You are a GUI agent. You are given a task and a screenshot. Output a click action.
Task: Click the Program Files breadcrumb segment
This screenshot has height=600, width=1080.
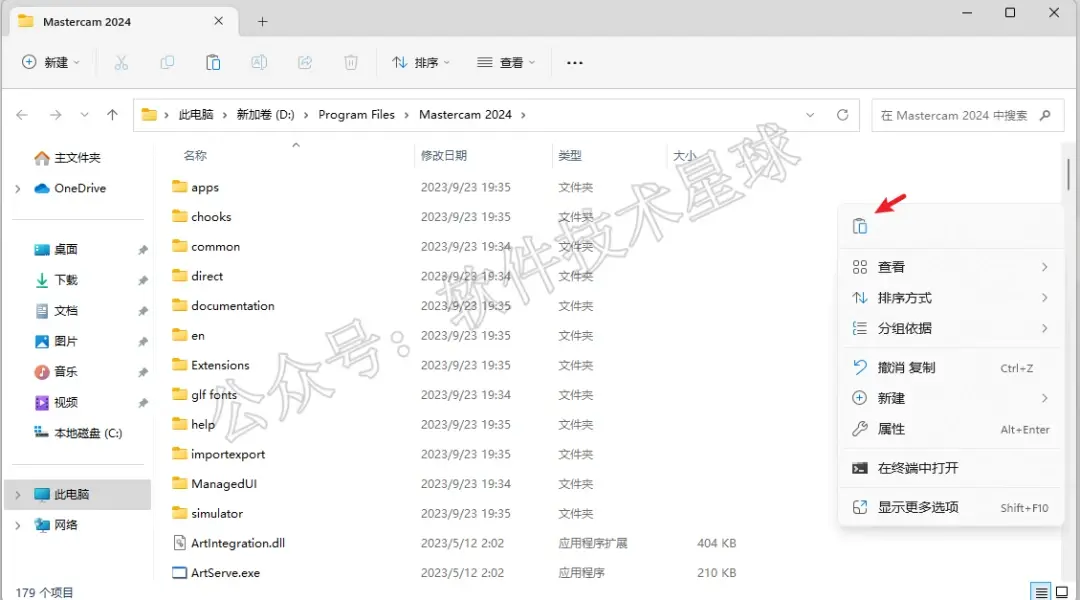(357, 115)
